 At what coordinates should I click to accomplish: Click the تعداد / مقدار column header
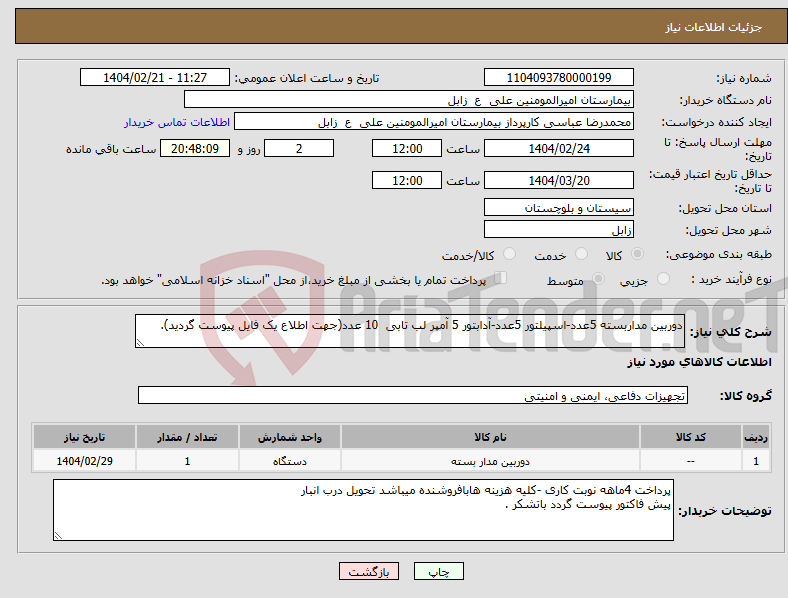click(187, 437)
